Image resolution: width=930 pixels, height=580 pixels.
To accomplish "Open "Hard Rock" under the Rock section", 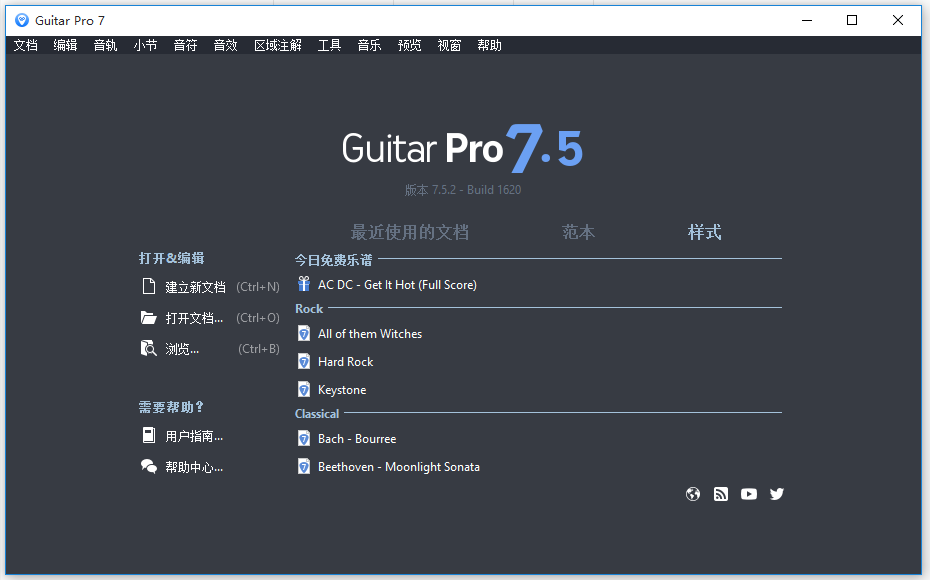I will (344, 361).
